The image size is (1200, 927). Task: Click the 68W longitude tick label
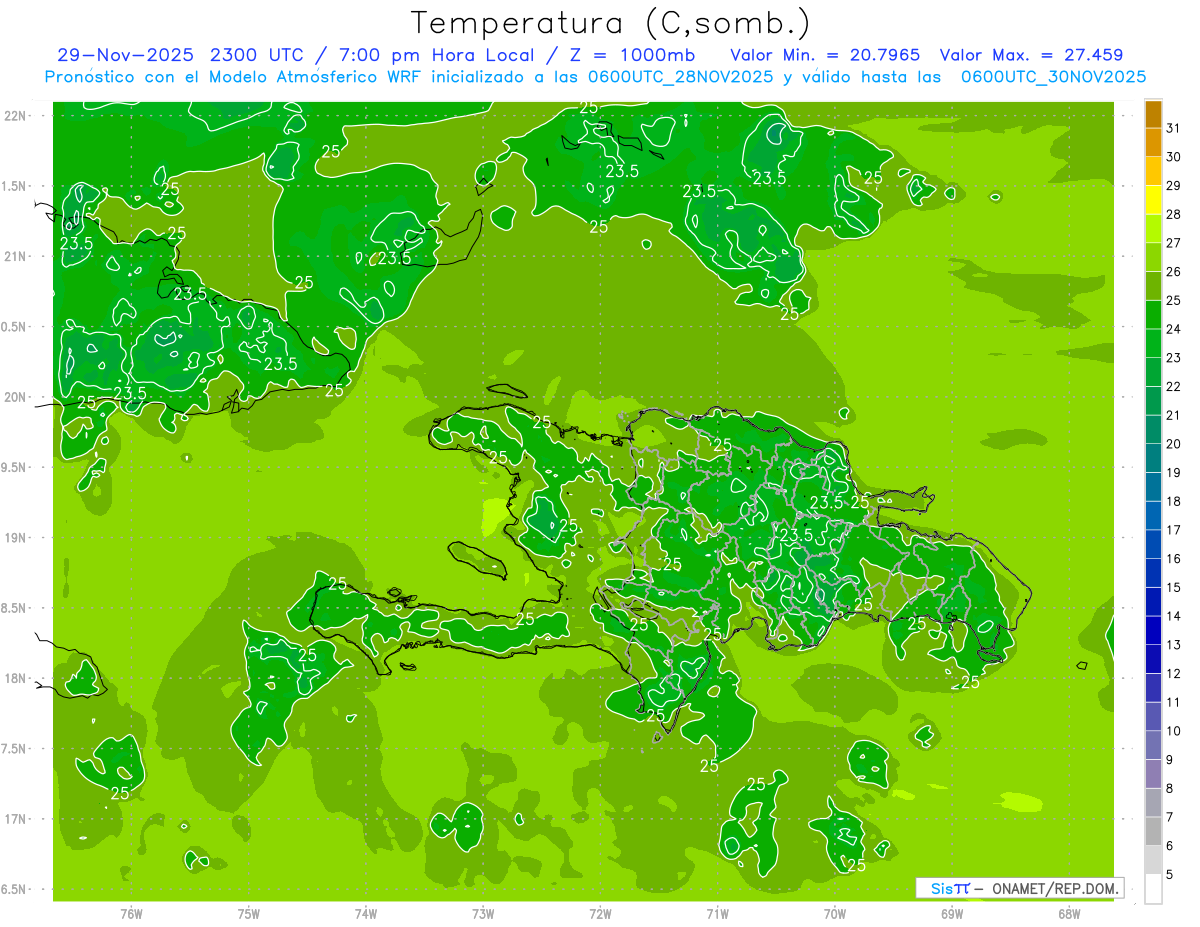pyautogui.click(x=1069, y=913)
